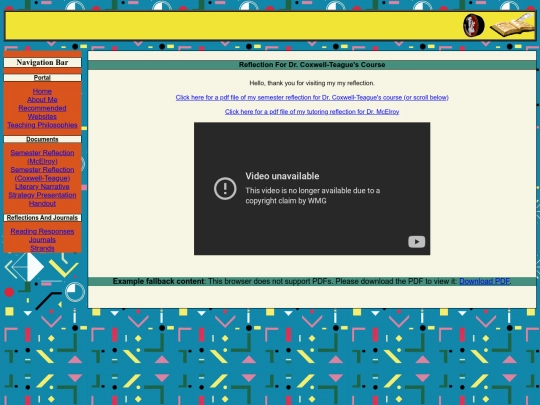This screenshot has width=540, height=405.
Task: Click the Reflections And Journals section label
Action: (42, 218)
